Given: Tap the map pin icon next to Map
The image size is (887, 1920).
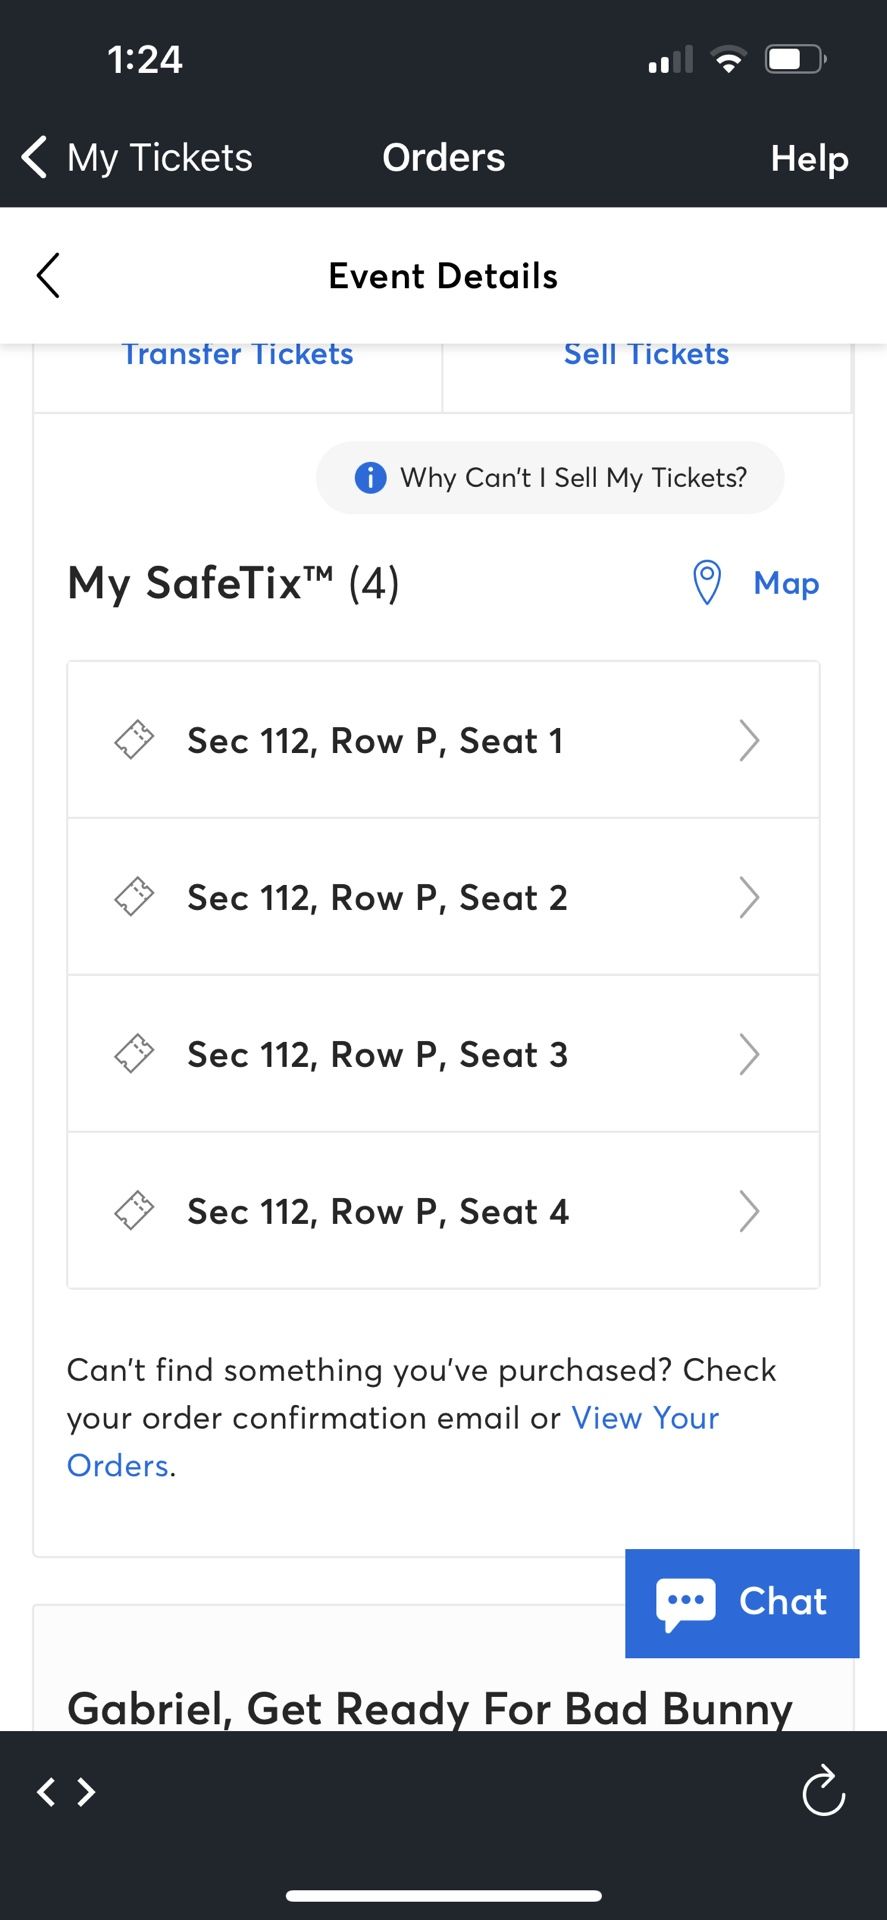Looking at the screenshot, I should 707,583.
